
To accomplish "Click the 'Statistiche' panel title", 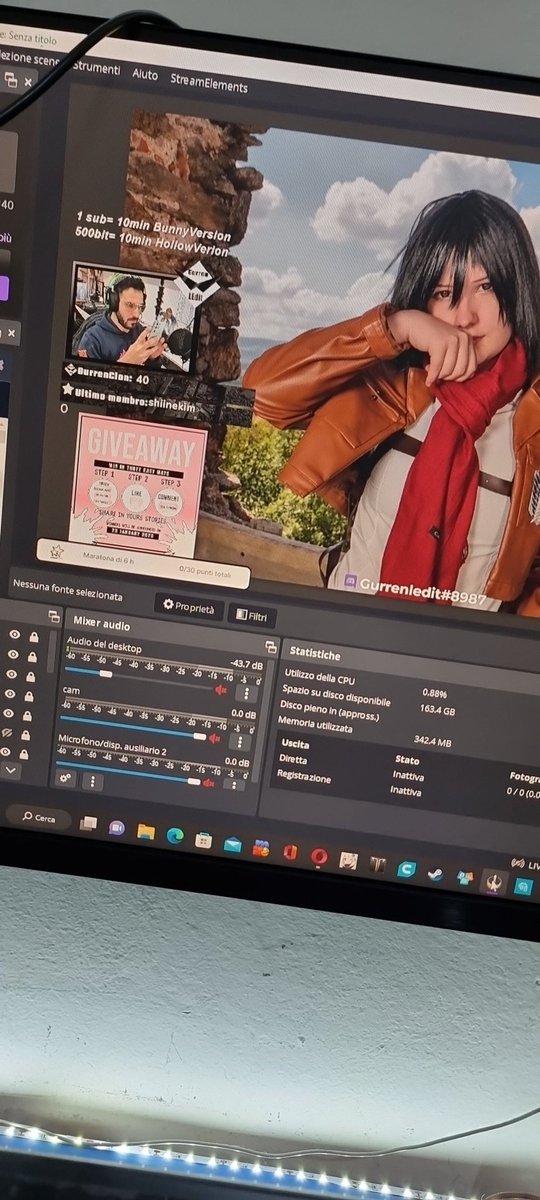I will point(315,655).
